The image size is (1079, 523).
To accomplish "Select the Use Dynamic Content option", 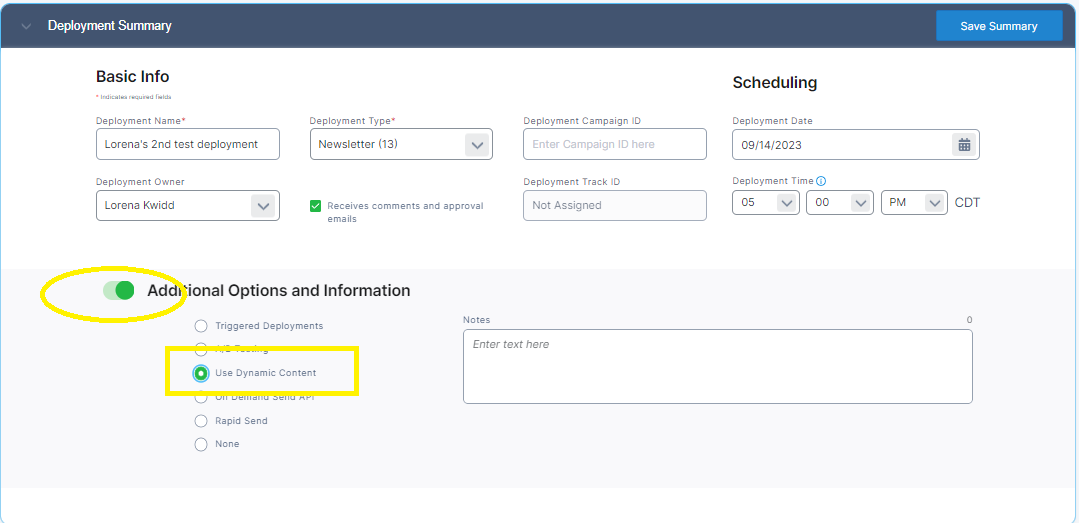I will coord(201,373).
